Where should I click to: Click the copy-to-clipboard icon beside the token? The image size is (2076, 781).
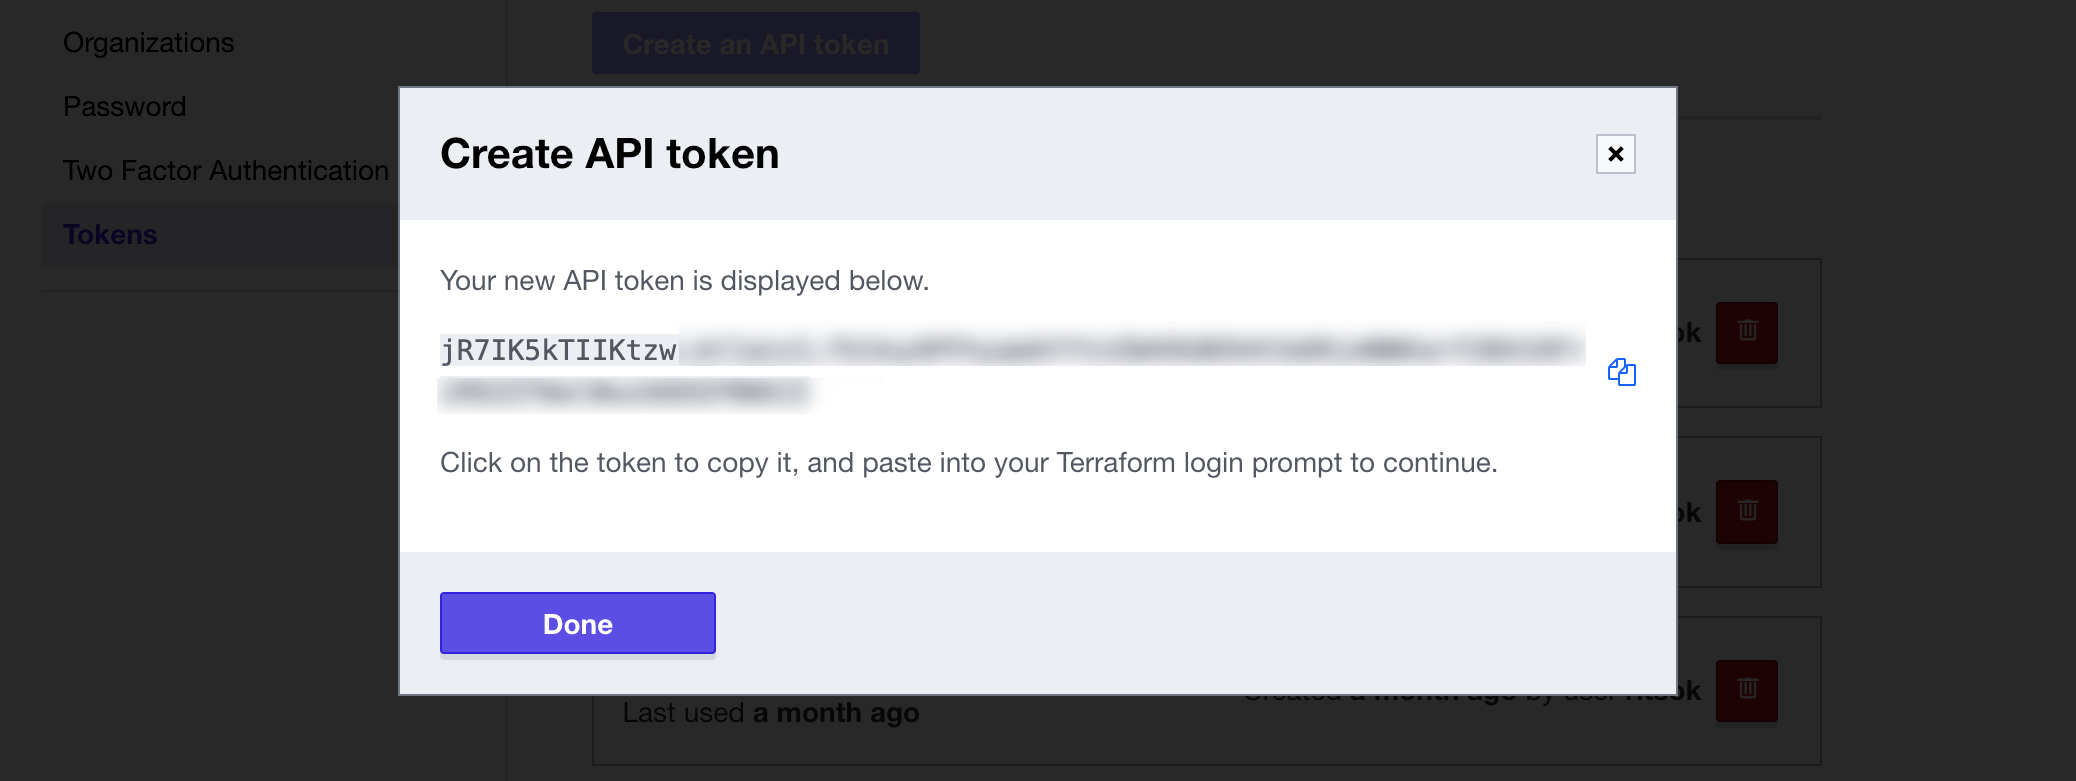pyautogui.click(x=1621, y=372)
